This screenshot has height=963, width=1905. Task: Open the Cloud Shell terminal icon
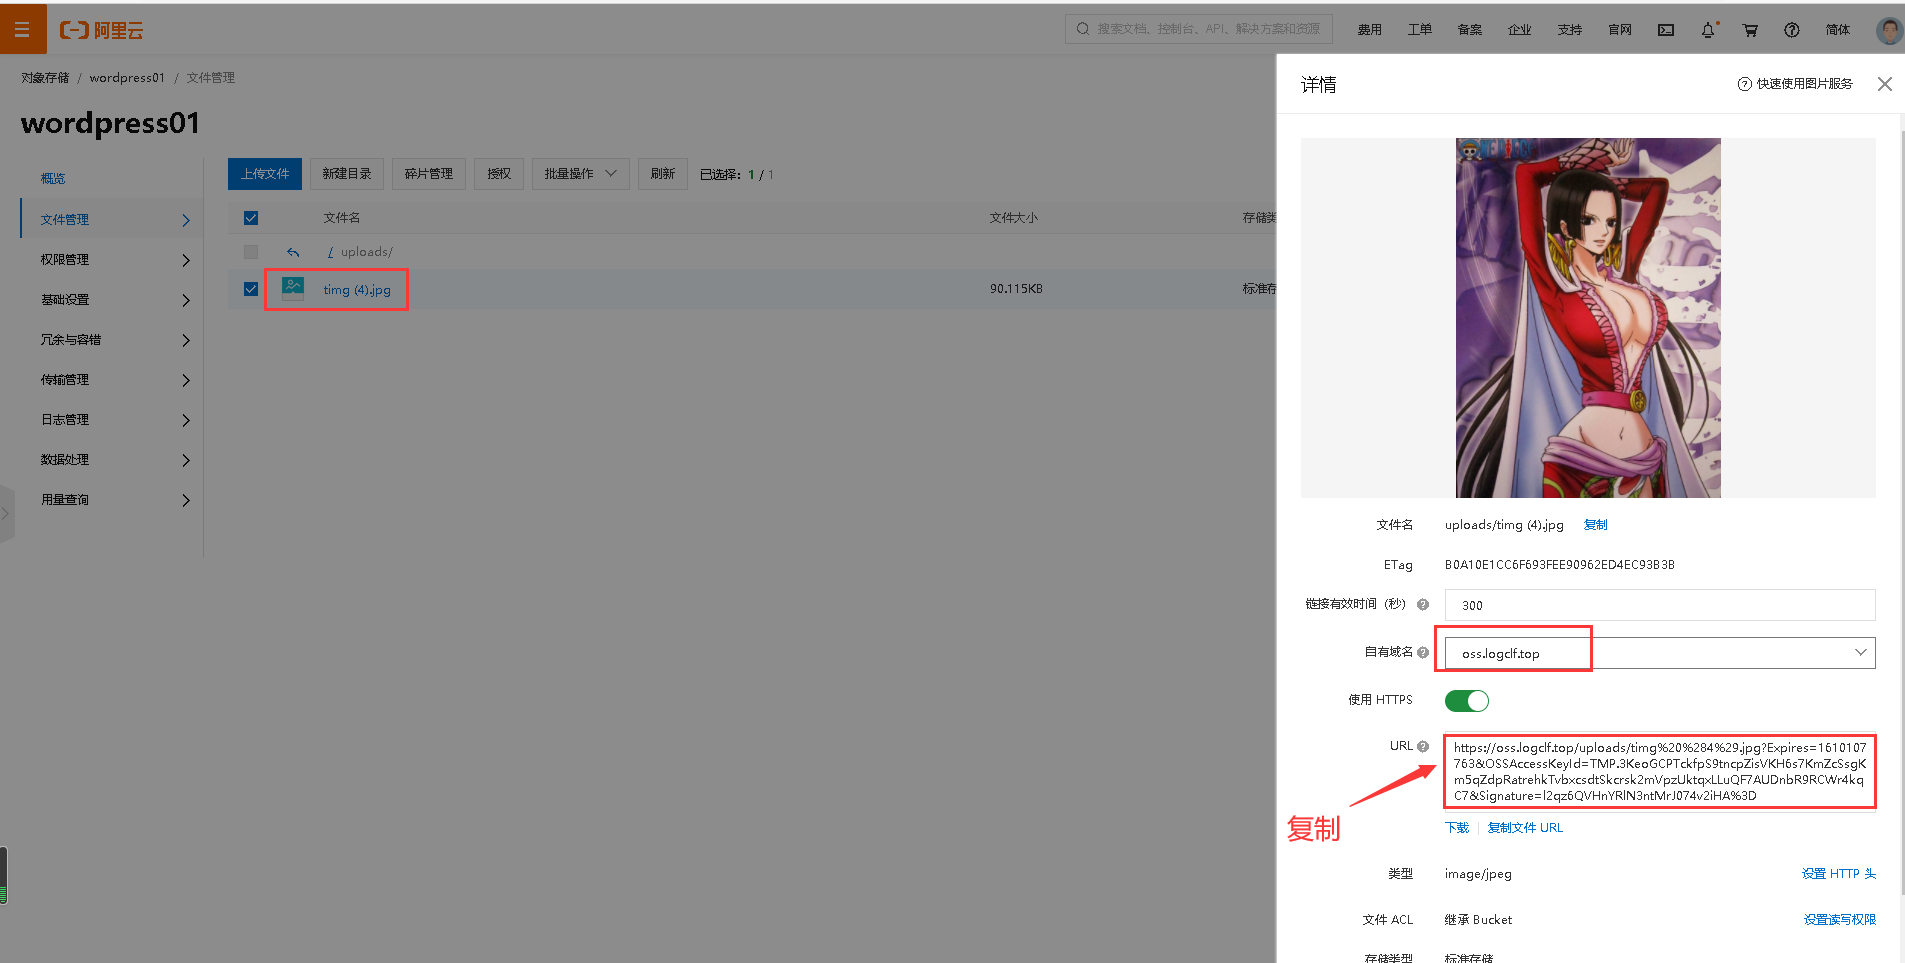click(x=1666, y=30)
